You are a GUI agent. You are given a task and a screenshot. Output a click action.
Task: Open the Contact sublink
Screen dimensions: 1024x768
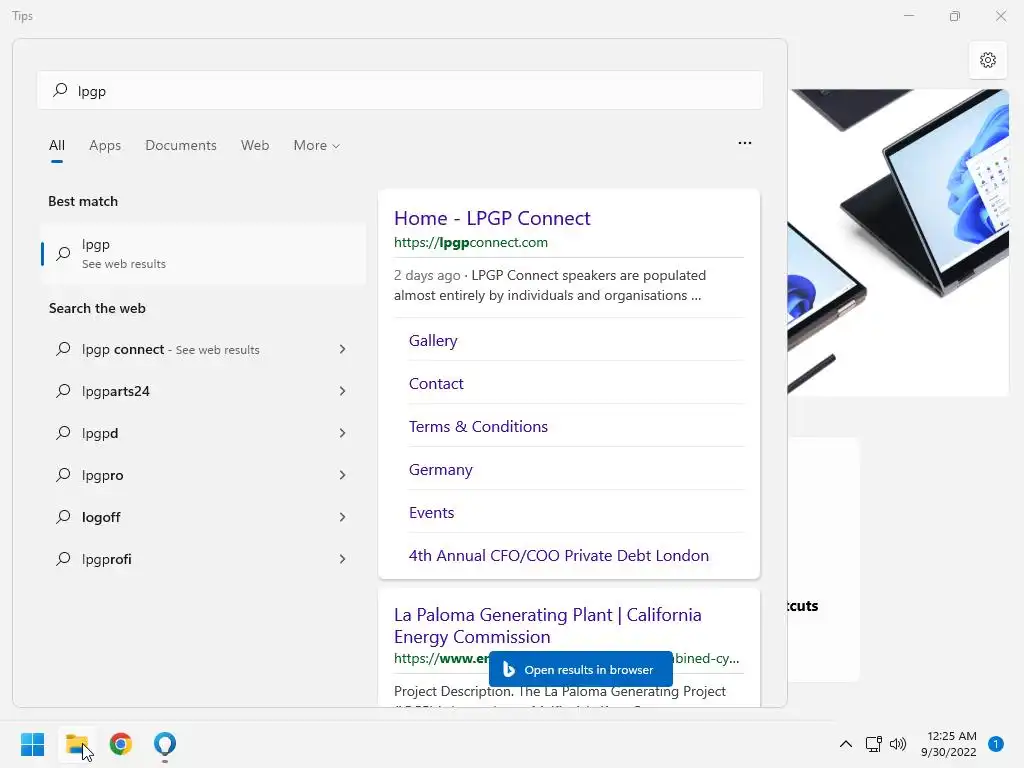click(x=436, y=384)
